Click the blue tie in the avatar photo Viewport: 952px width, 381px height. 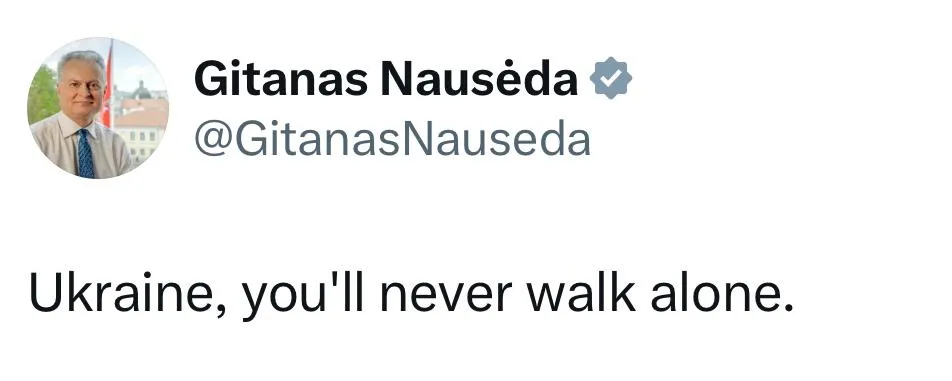(85, 153)
